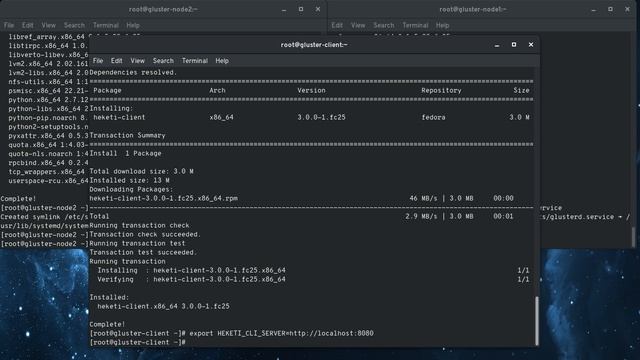Image resolution: width=640 pixels, height=360 pixels.
Task: Minimize the gluster-client terminal window
Action: tap(497, 45)
